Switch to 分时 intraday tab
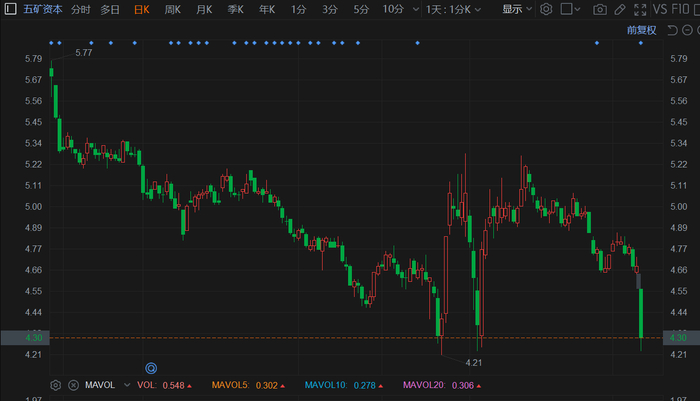Screen dimensions: 700x401 [81, 9]
